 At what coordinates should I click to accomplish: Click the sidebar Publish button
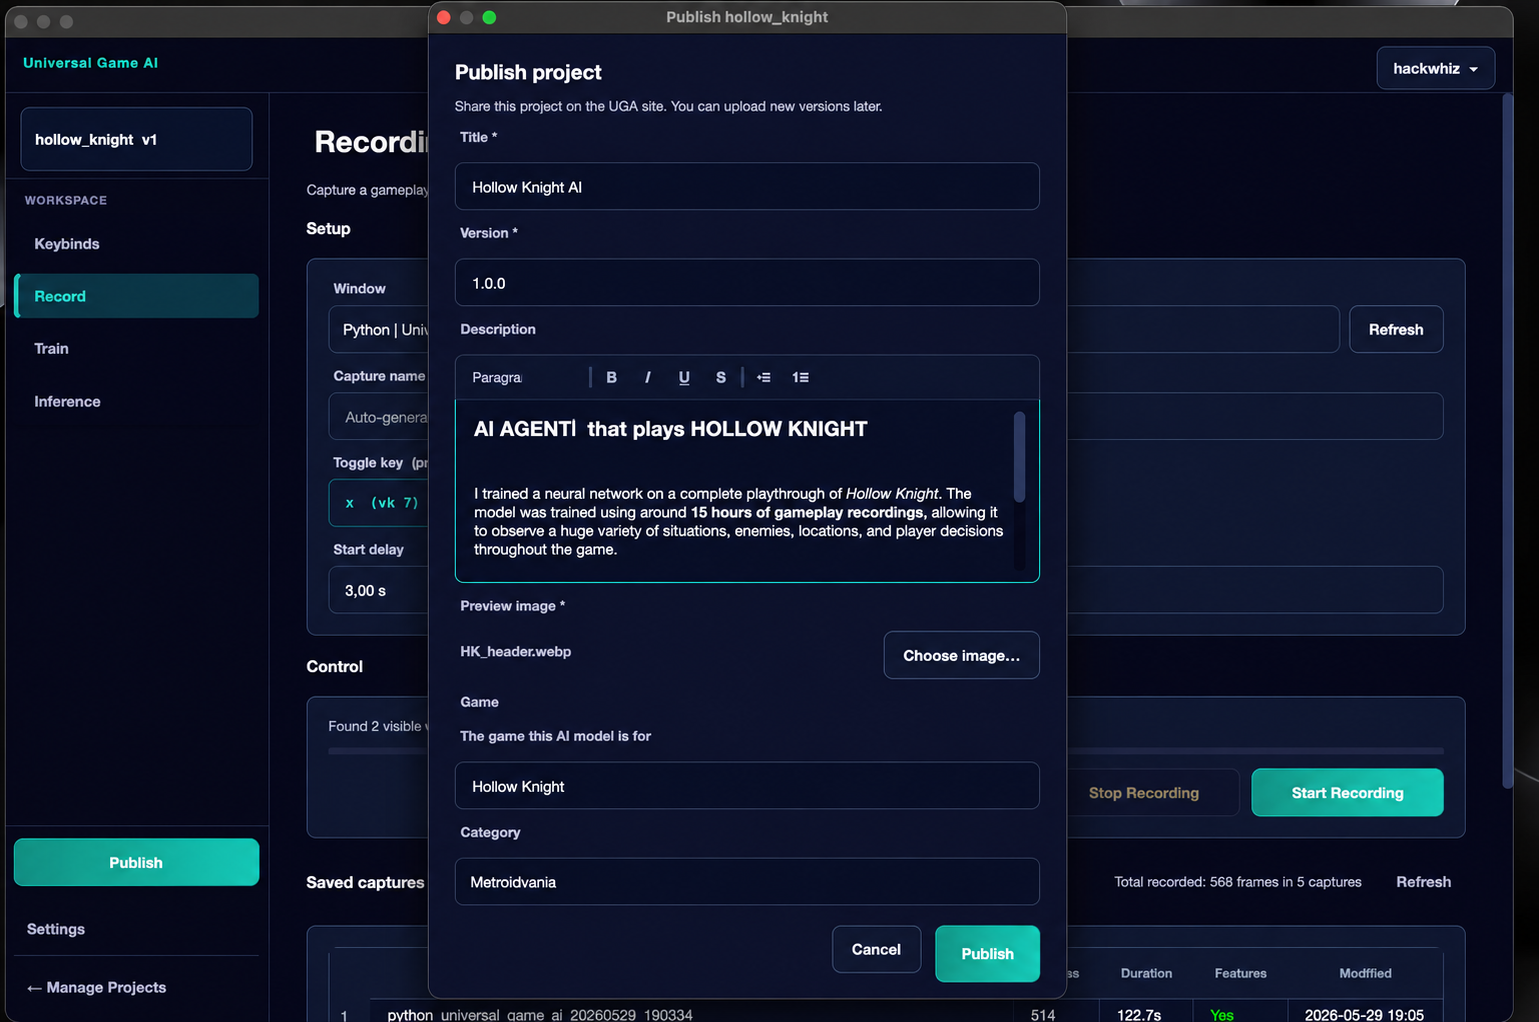tap(136, 862)
